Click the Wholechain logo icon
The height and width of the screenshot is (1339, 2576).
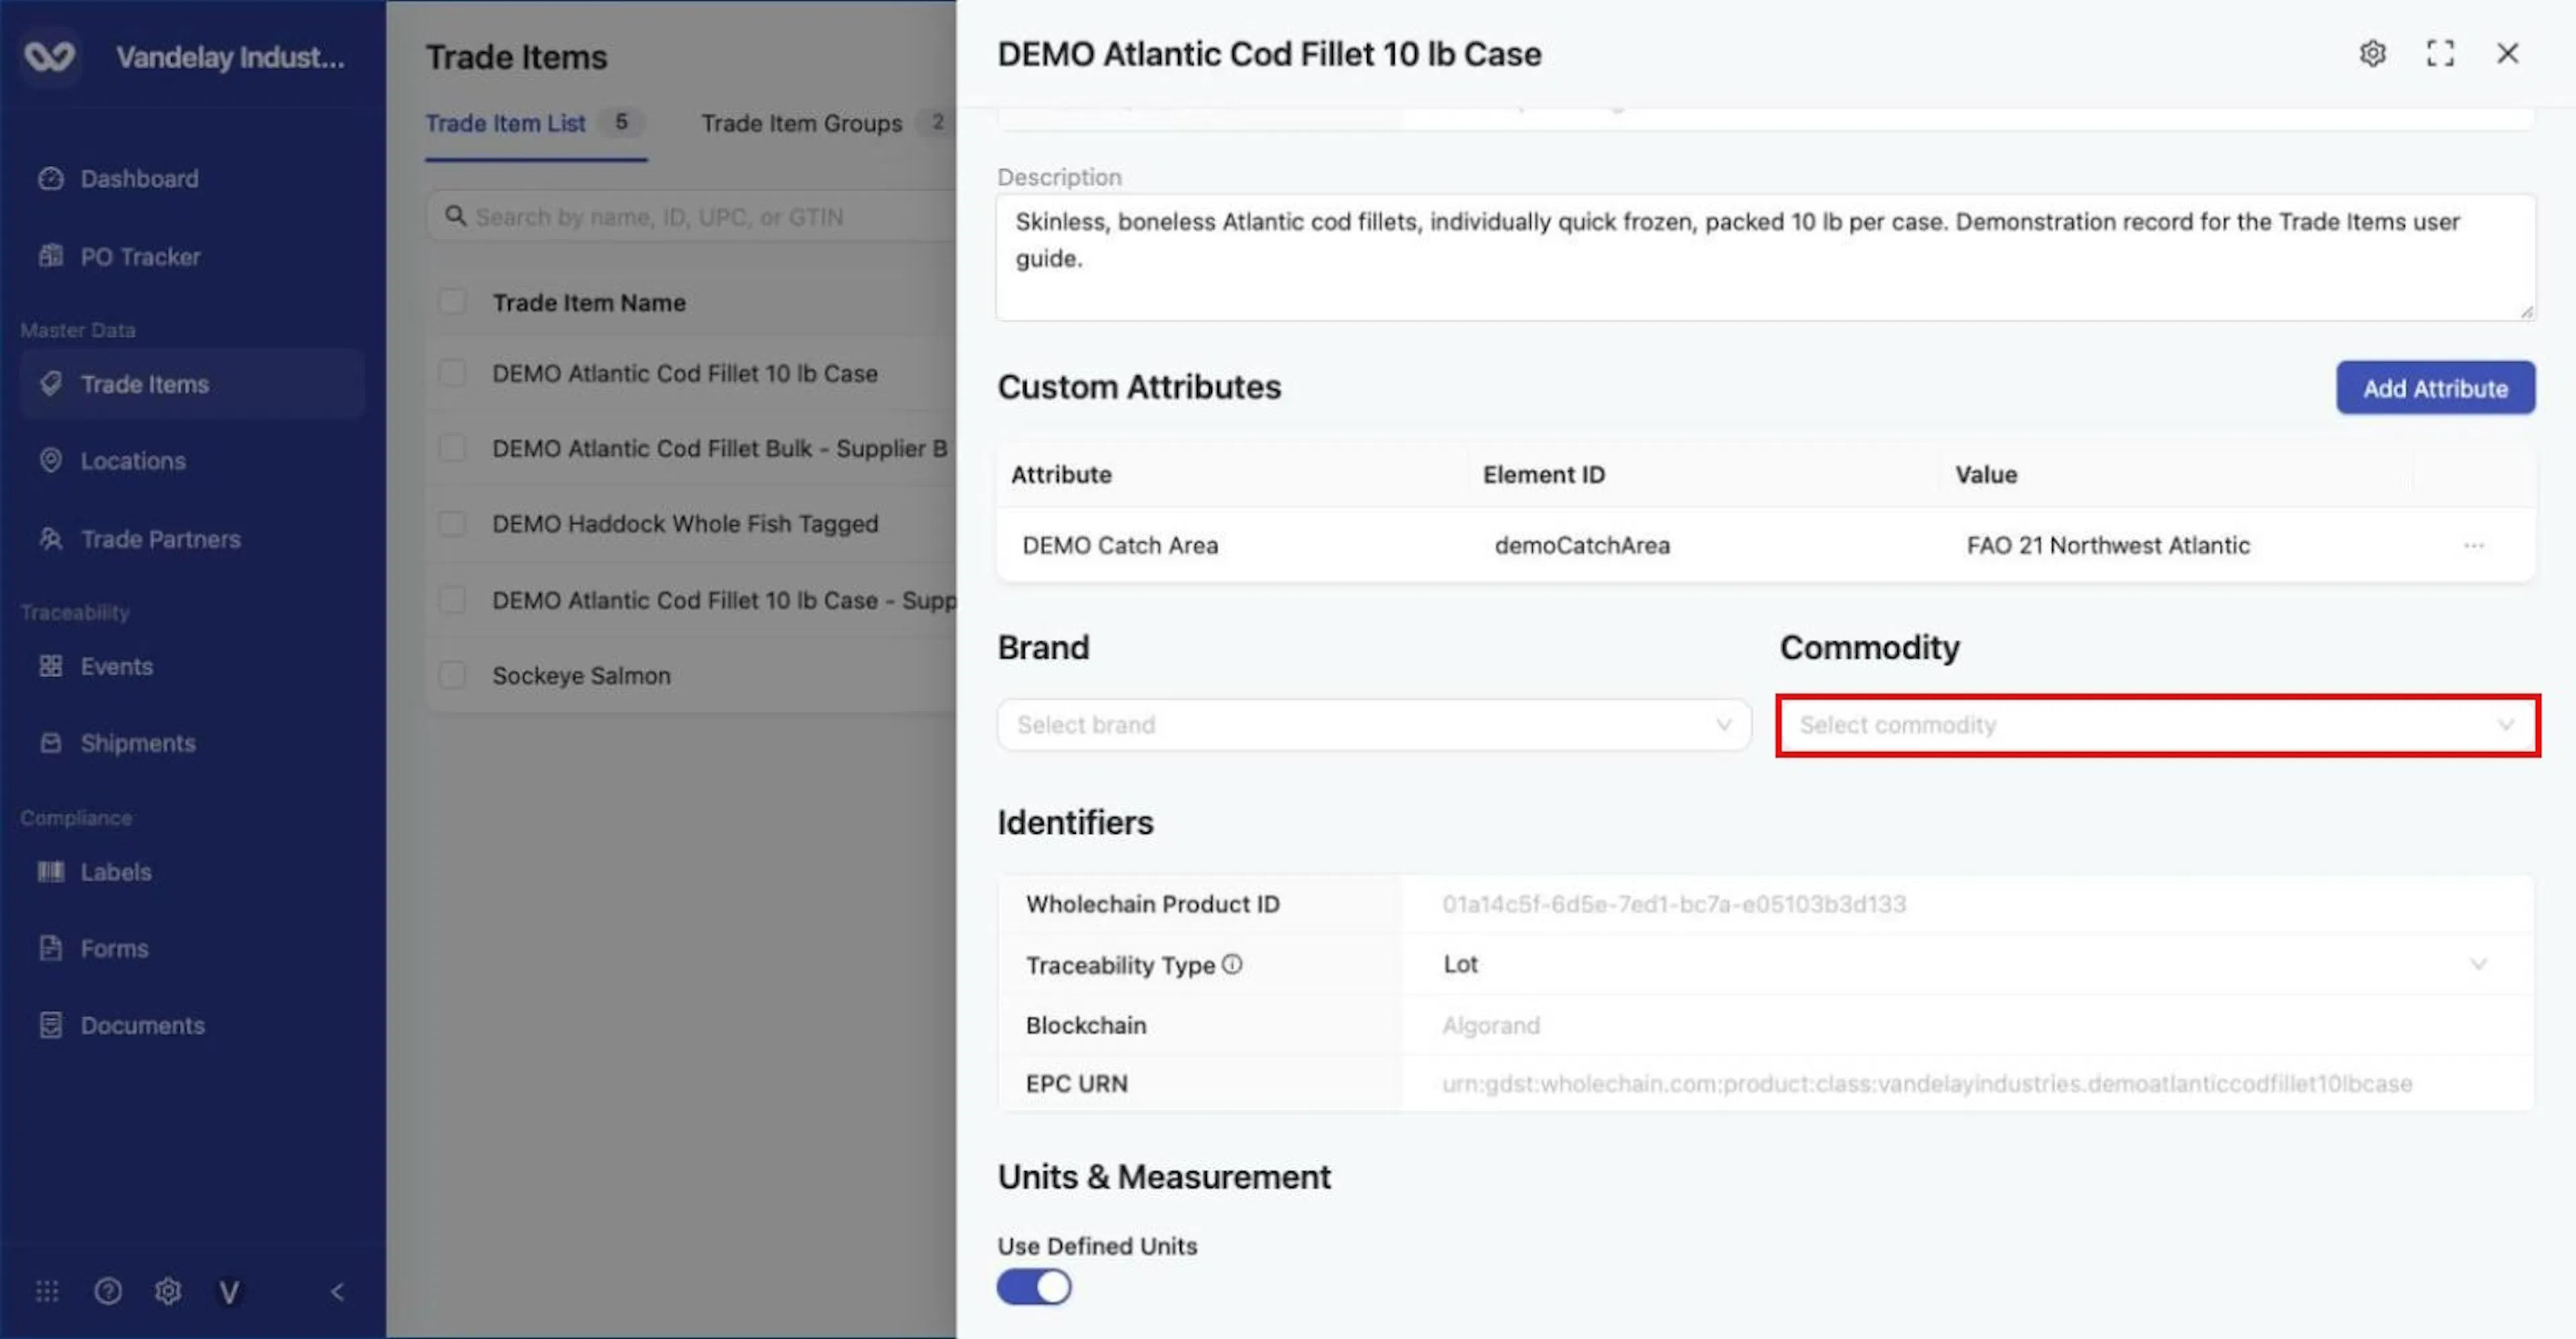[50, 56]
